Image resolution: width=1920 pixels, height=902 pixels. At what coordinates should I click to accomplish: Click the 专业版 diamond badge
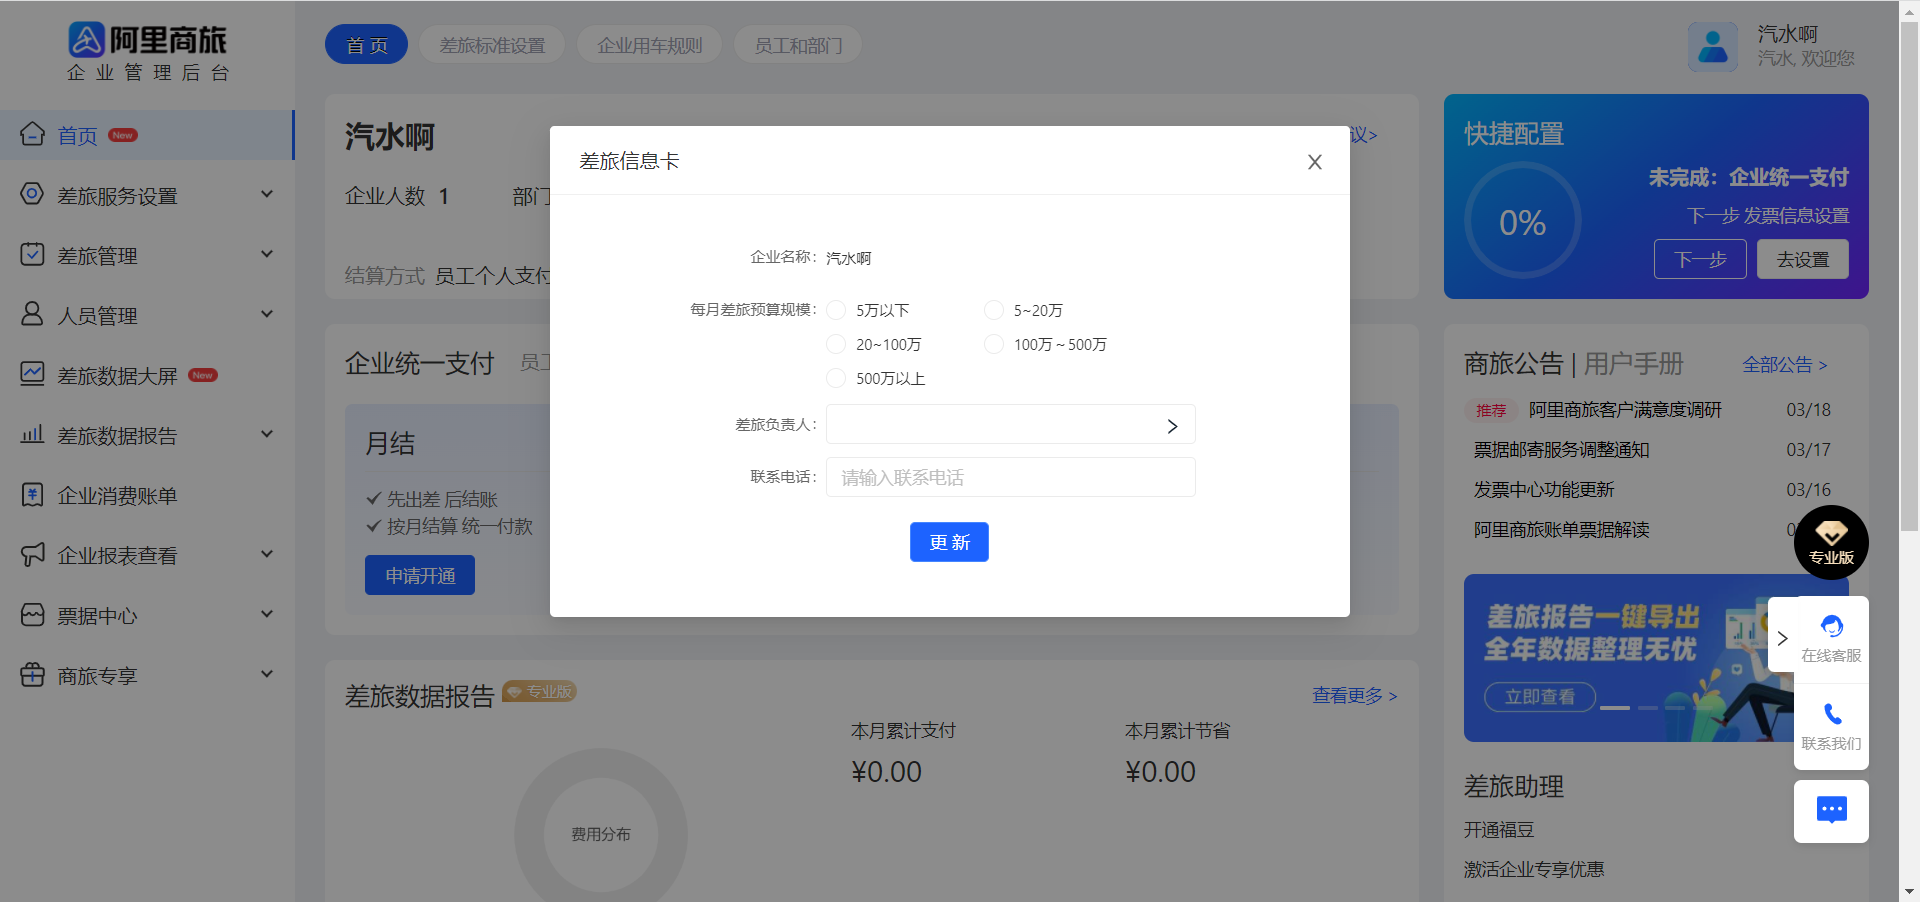tap(1831, 542)
